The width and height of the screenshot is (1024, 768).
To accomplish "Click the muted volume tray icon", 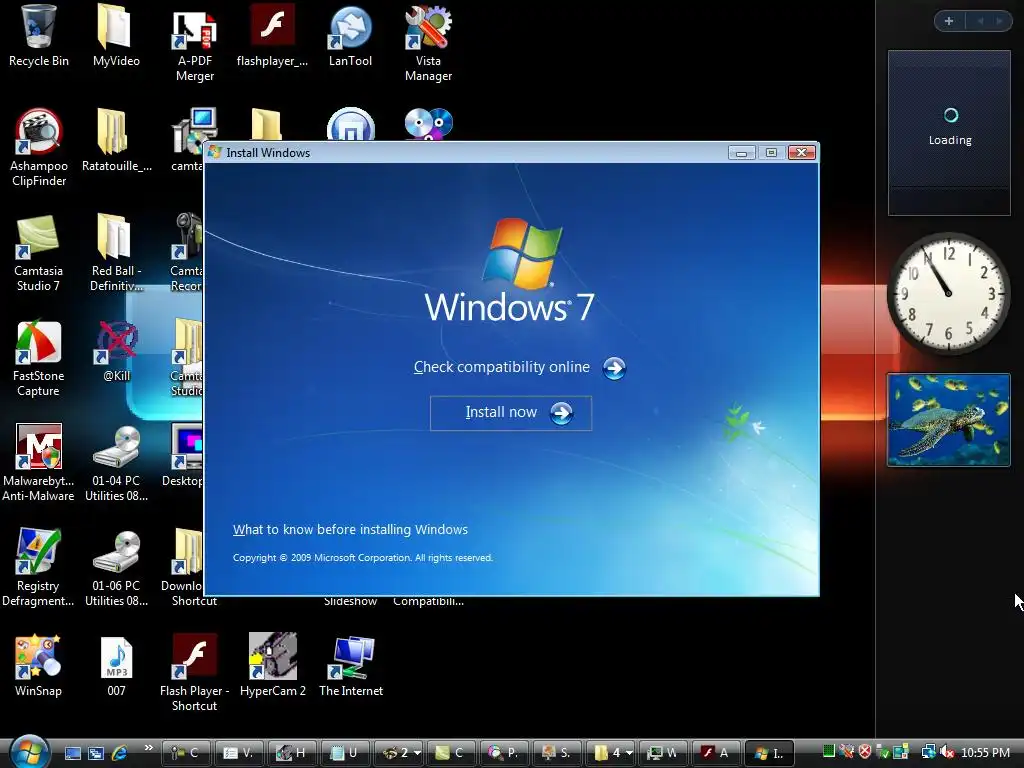I will (947, 752).
